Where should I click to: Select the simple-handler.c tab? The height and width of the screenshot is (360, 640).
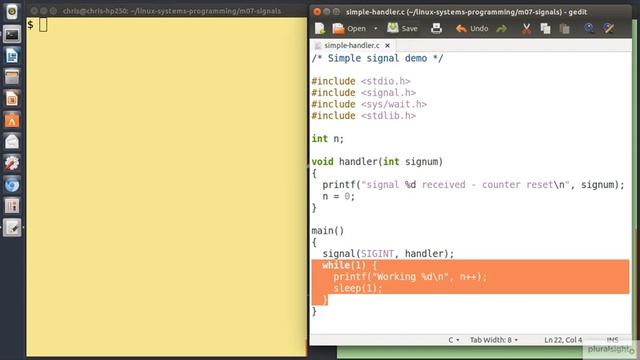(351, 45)
